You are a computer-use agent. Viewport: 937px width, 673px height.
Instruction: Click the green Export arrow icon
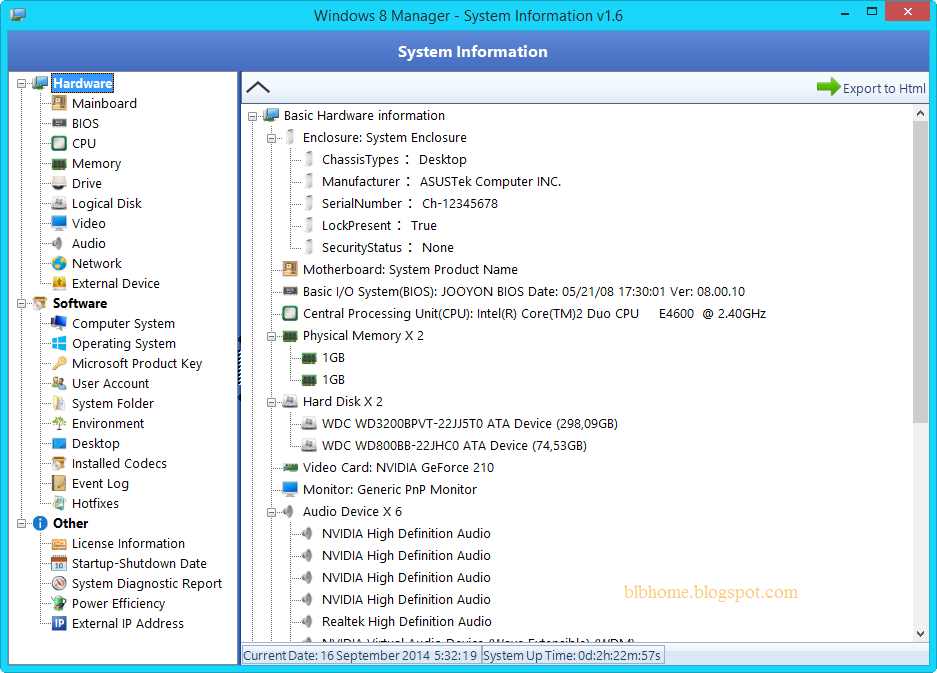(x=828, y=87)
